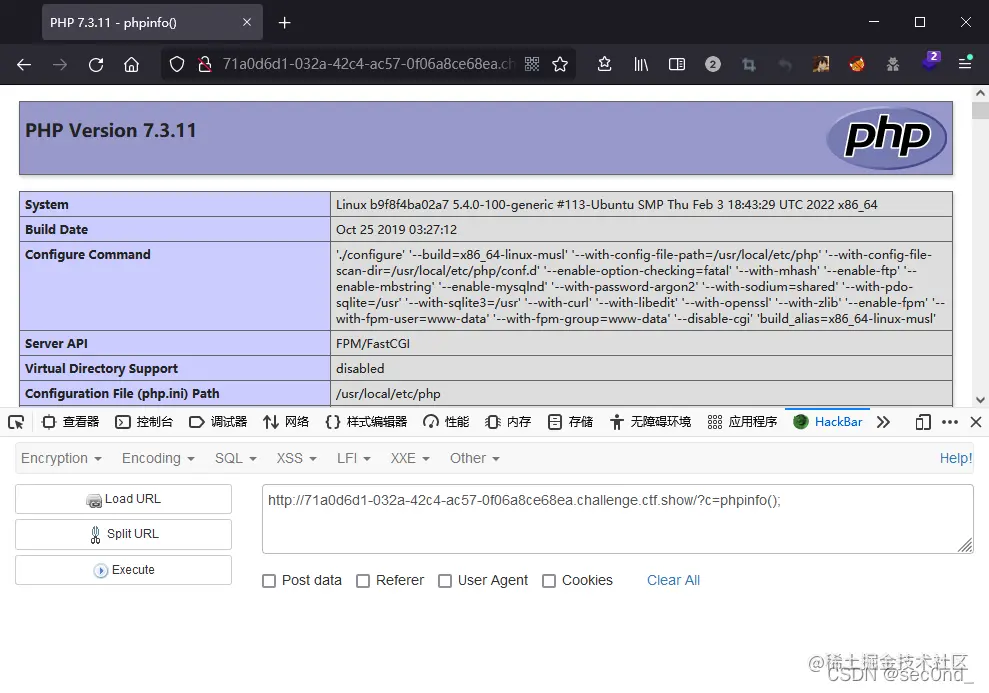Open the Inspector (查看器) panel
Viewport: 989px width, 693px height.
coord(70,422)
